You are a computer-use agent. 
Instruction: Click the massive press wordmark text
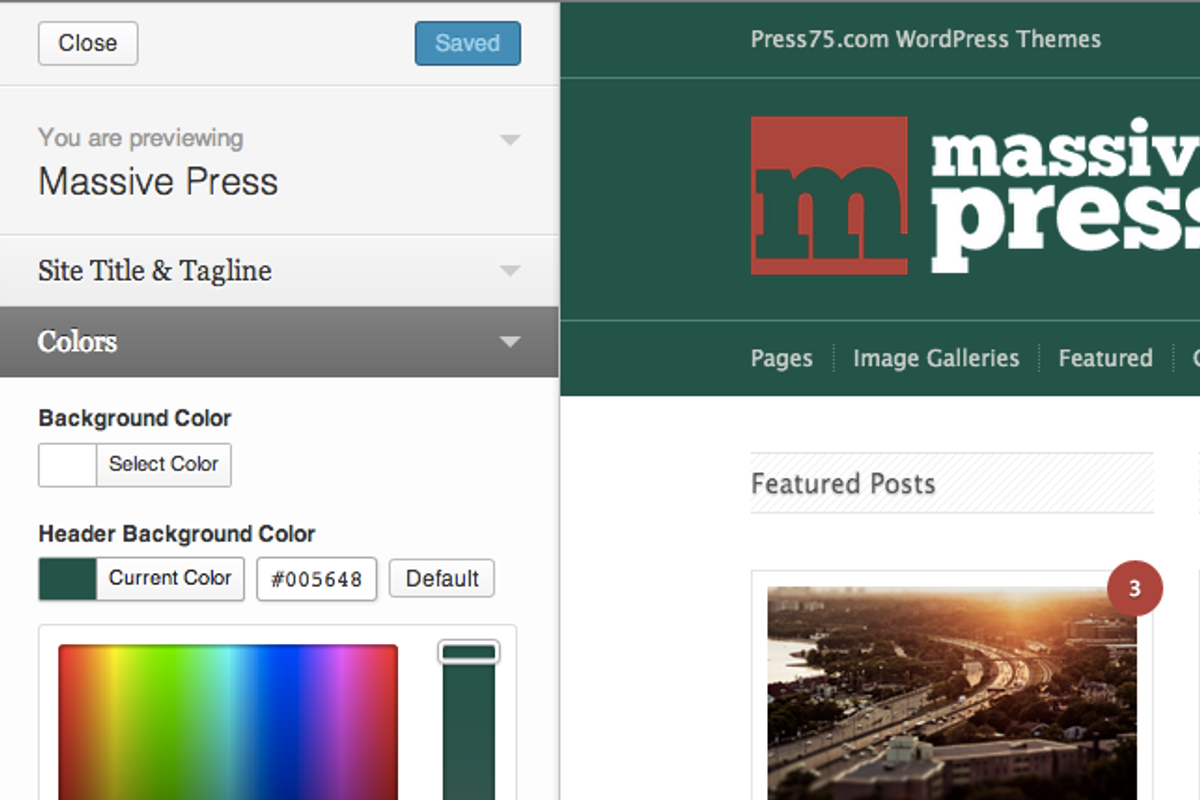1065,196
